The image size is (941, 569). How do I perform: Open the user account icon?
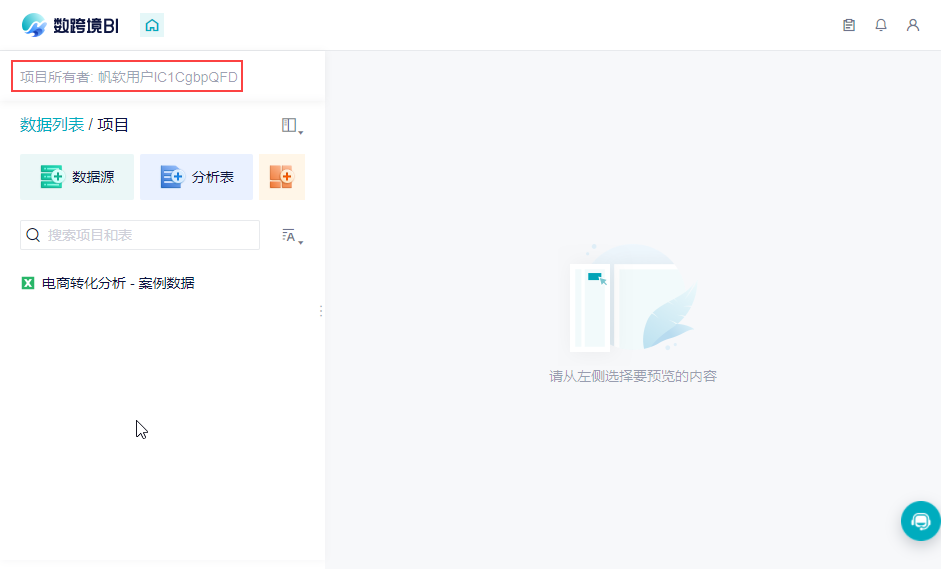(912, 25)
